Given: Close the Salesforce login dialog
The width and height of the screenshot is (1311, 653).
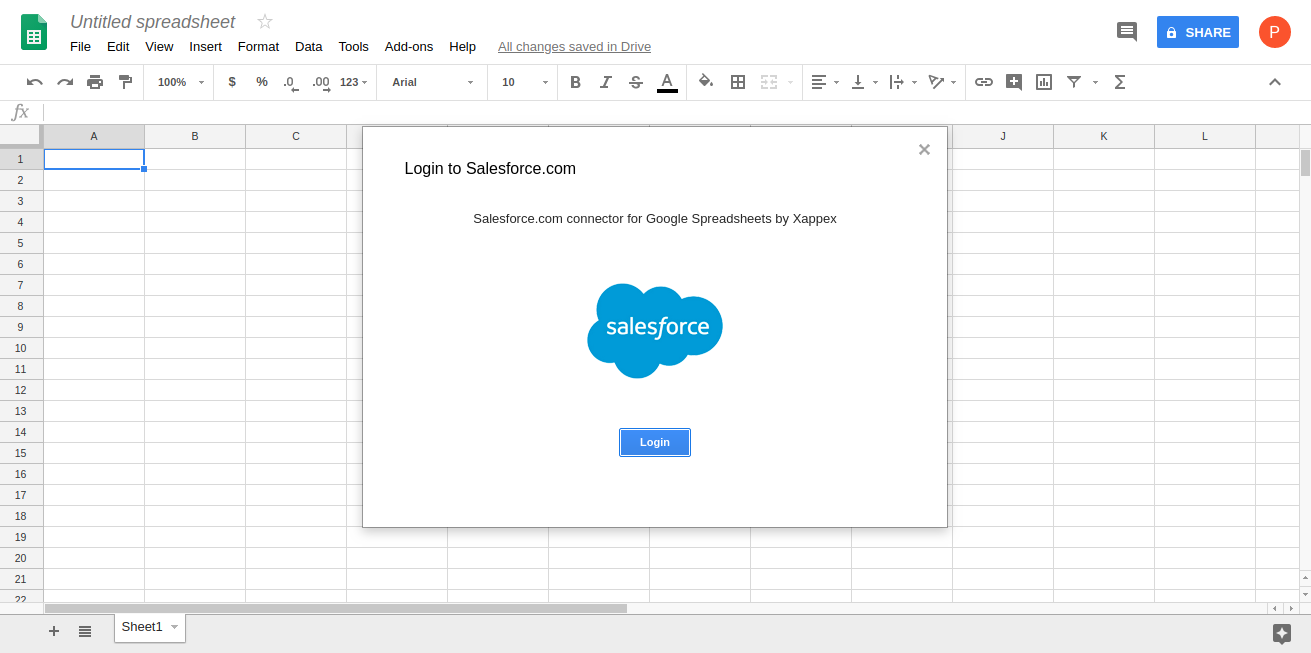Looking at the screenshot, I should pyautogui.click(x=924, y=150).
